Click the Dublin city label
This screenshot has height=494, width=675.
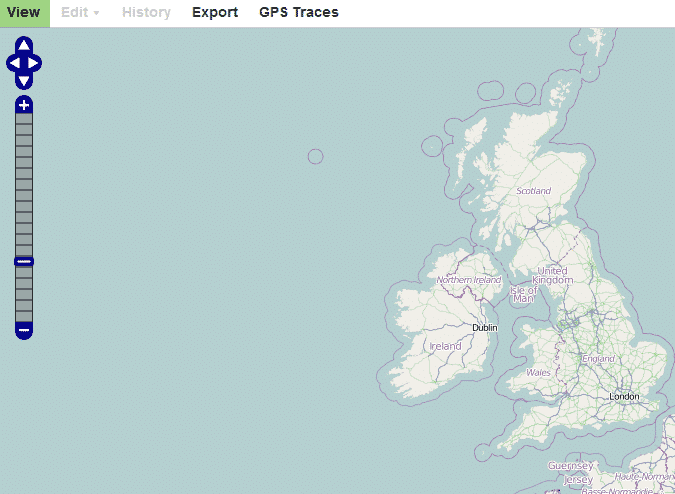(x=485, y=327)
